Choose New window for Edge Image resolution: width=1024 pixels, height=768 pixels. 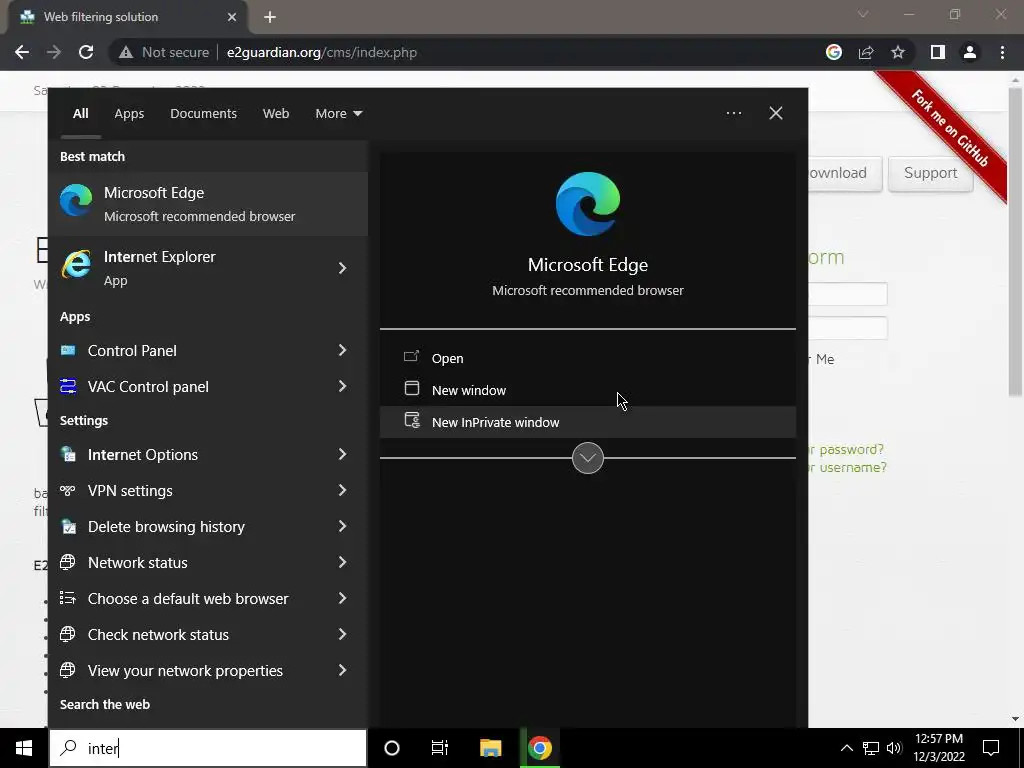[x=588, y=390]
